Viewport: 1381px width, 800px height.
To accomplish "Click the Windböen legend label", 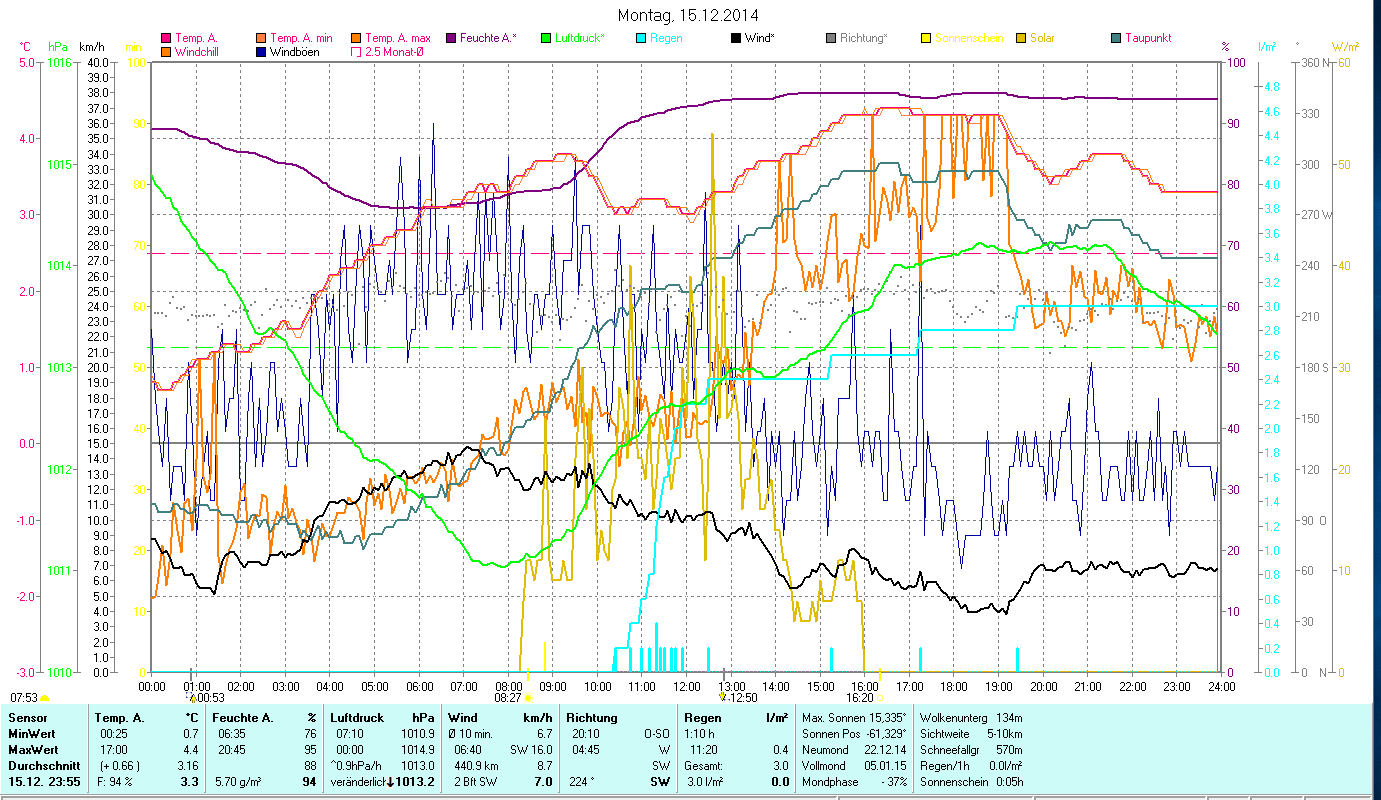I will click(295, 51).
